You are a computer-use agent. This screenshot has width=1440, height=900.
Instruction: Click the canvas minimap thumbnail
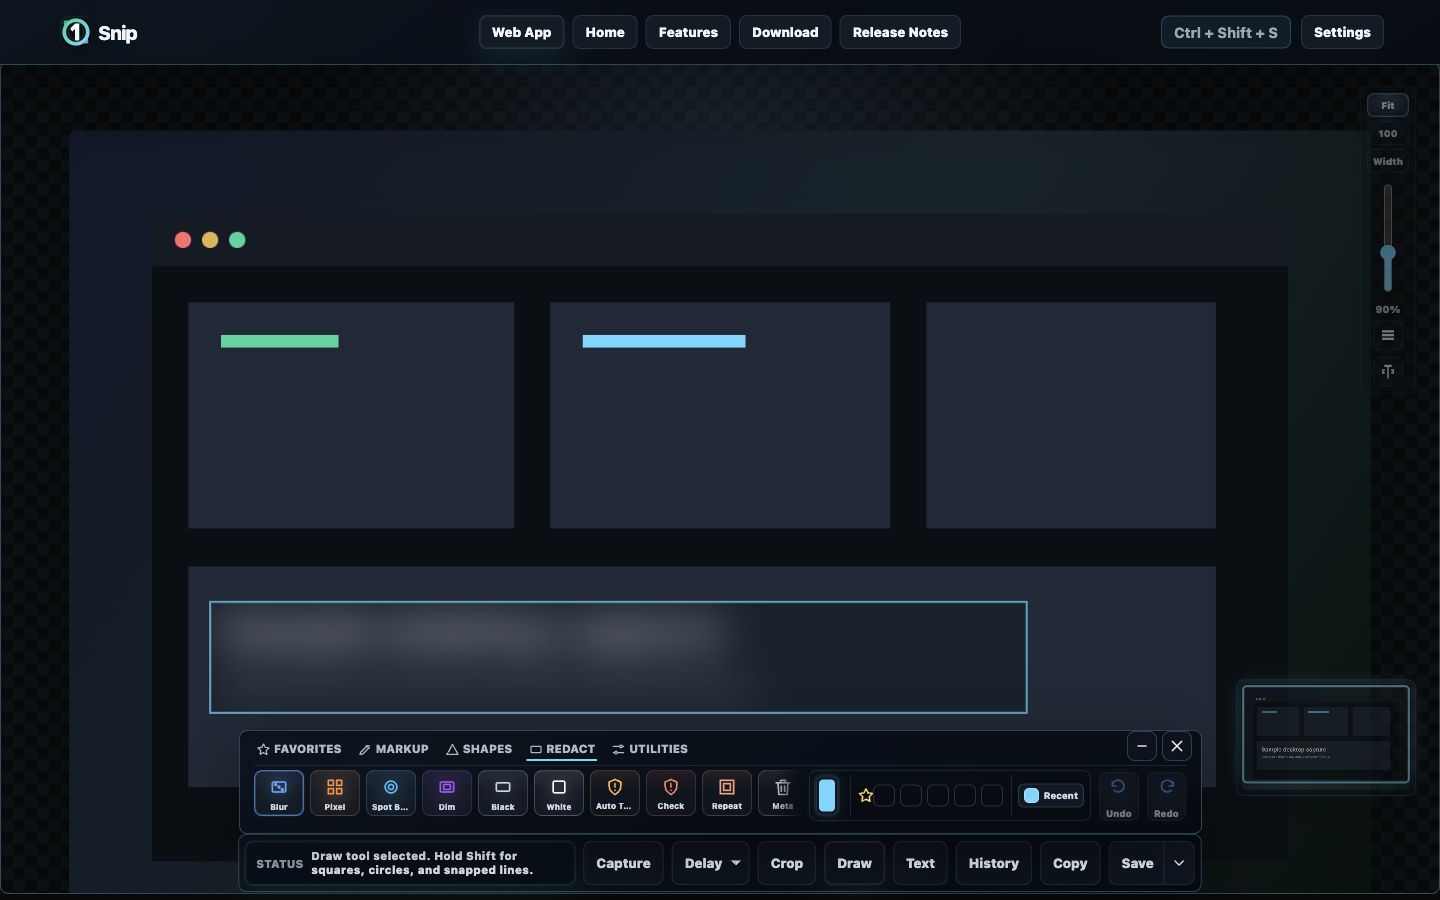point(1326,734)
